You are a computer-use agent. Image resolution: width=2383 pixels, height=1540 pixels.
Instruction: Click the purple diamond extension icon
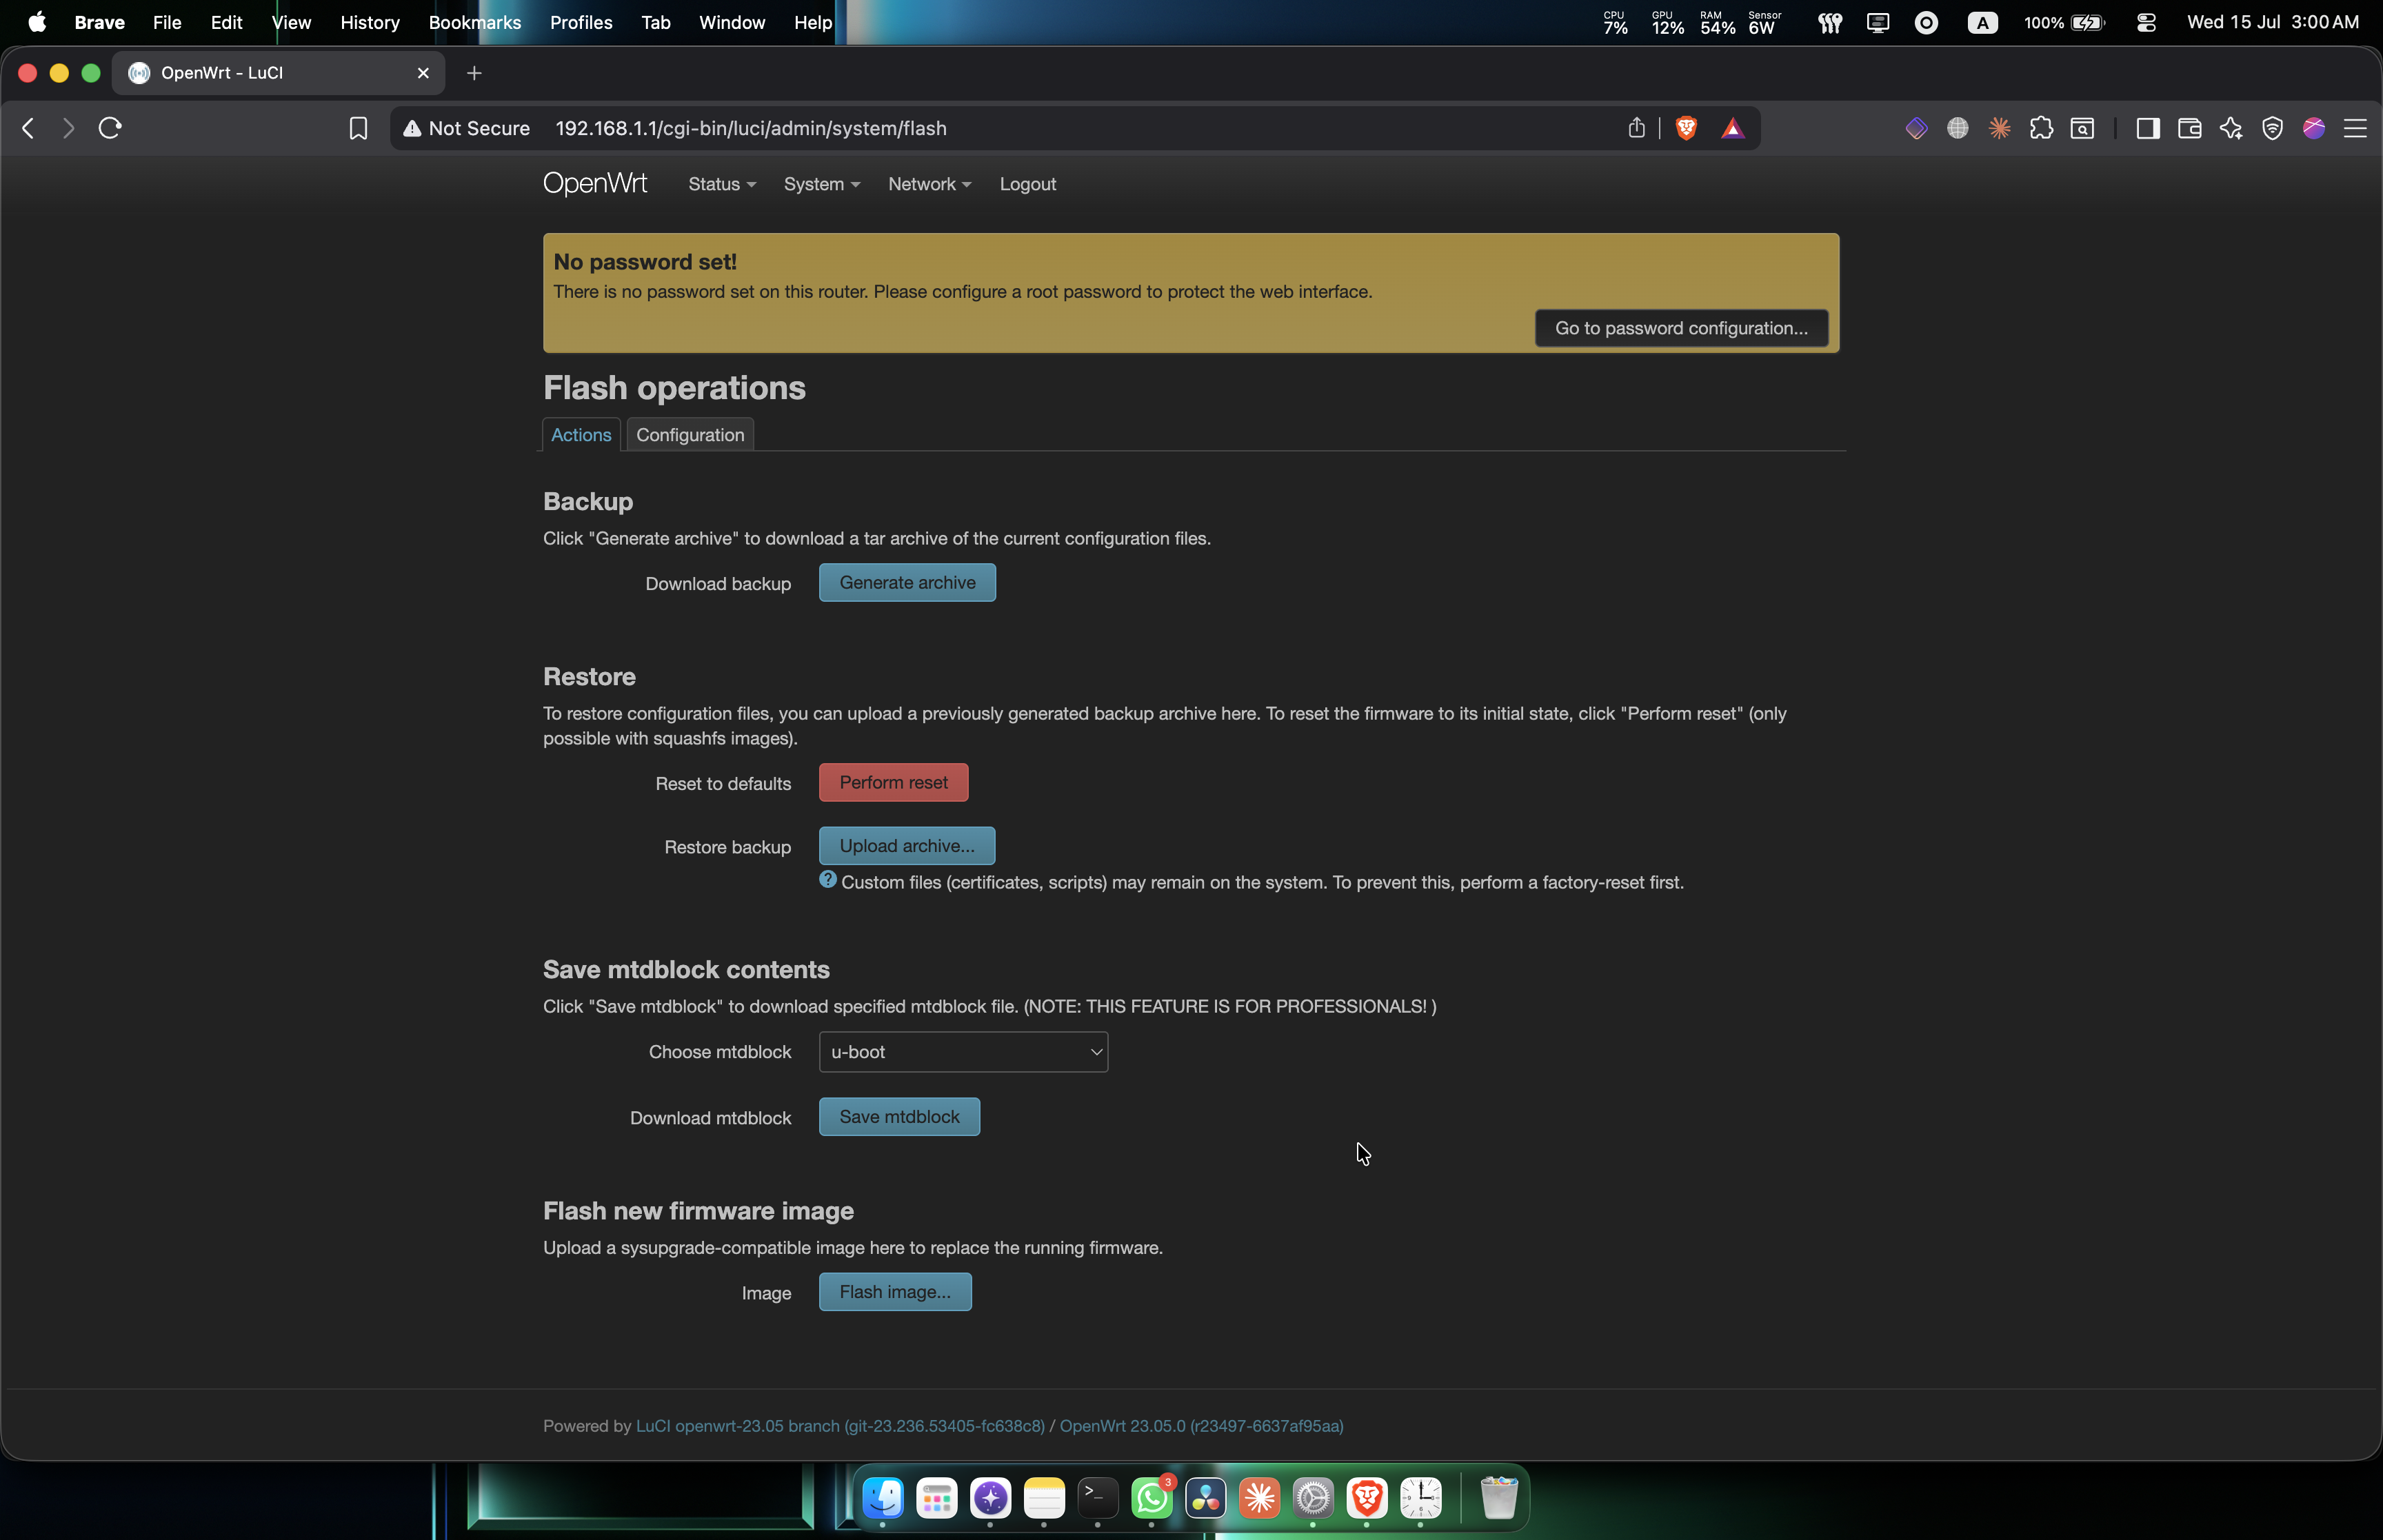(x=1916, y=128)
